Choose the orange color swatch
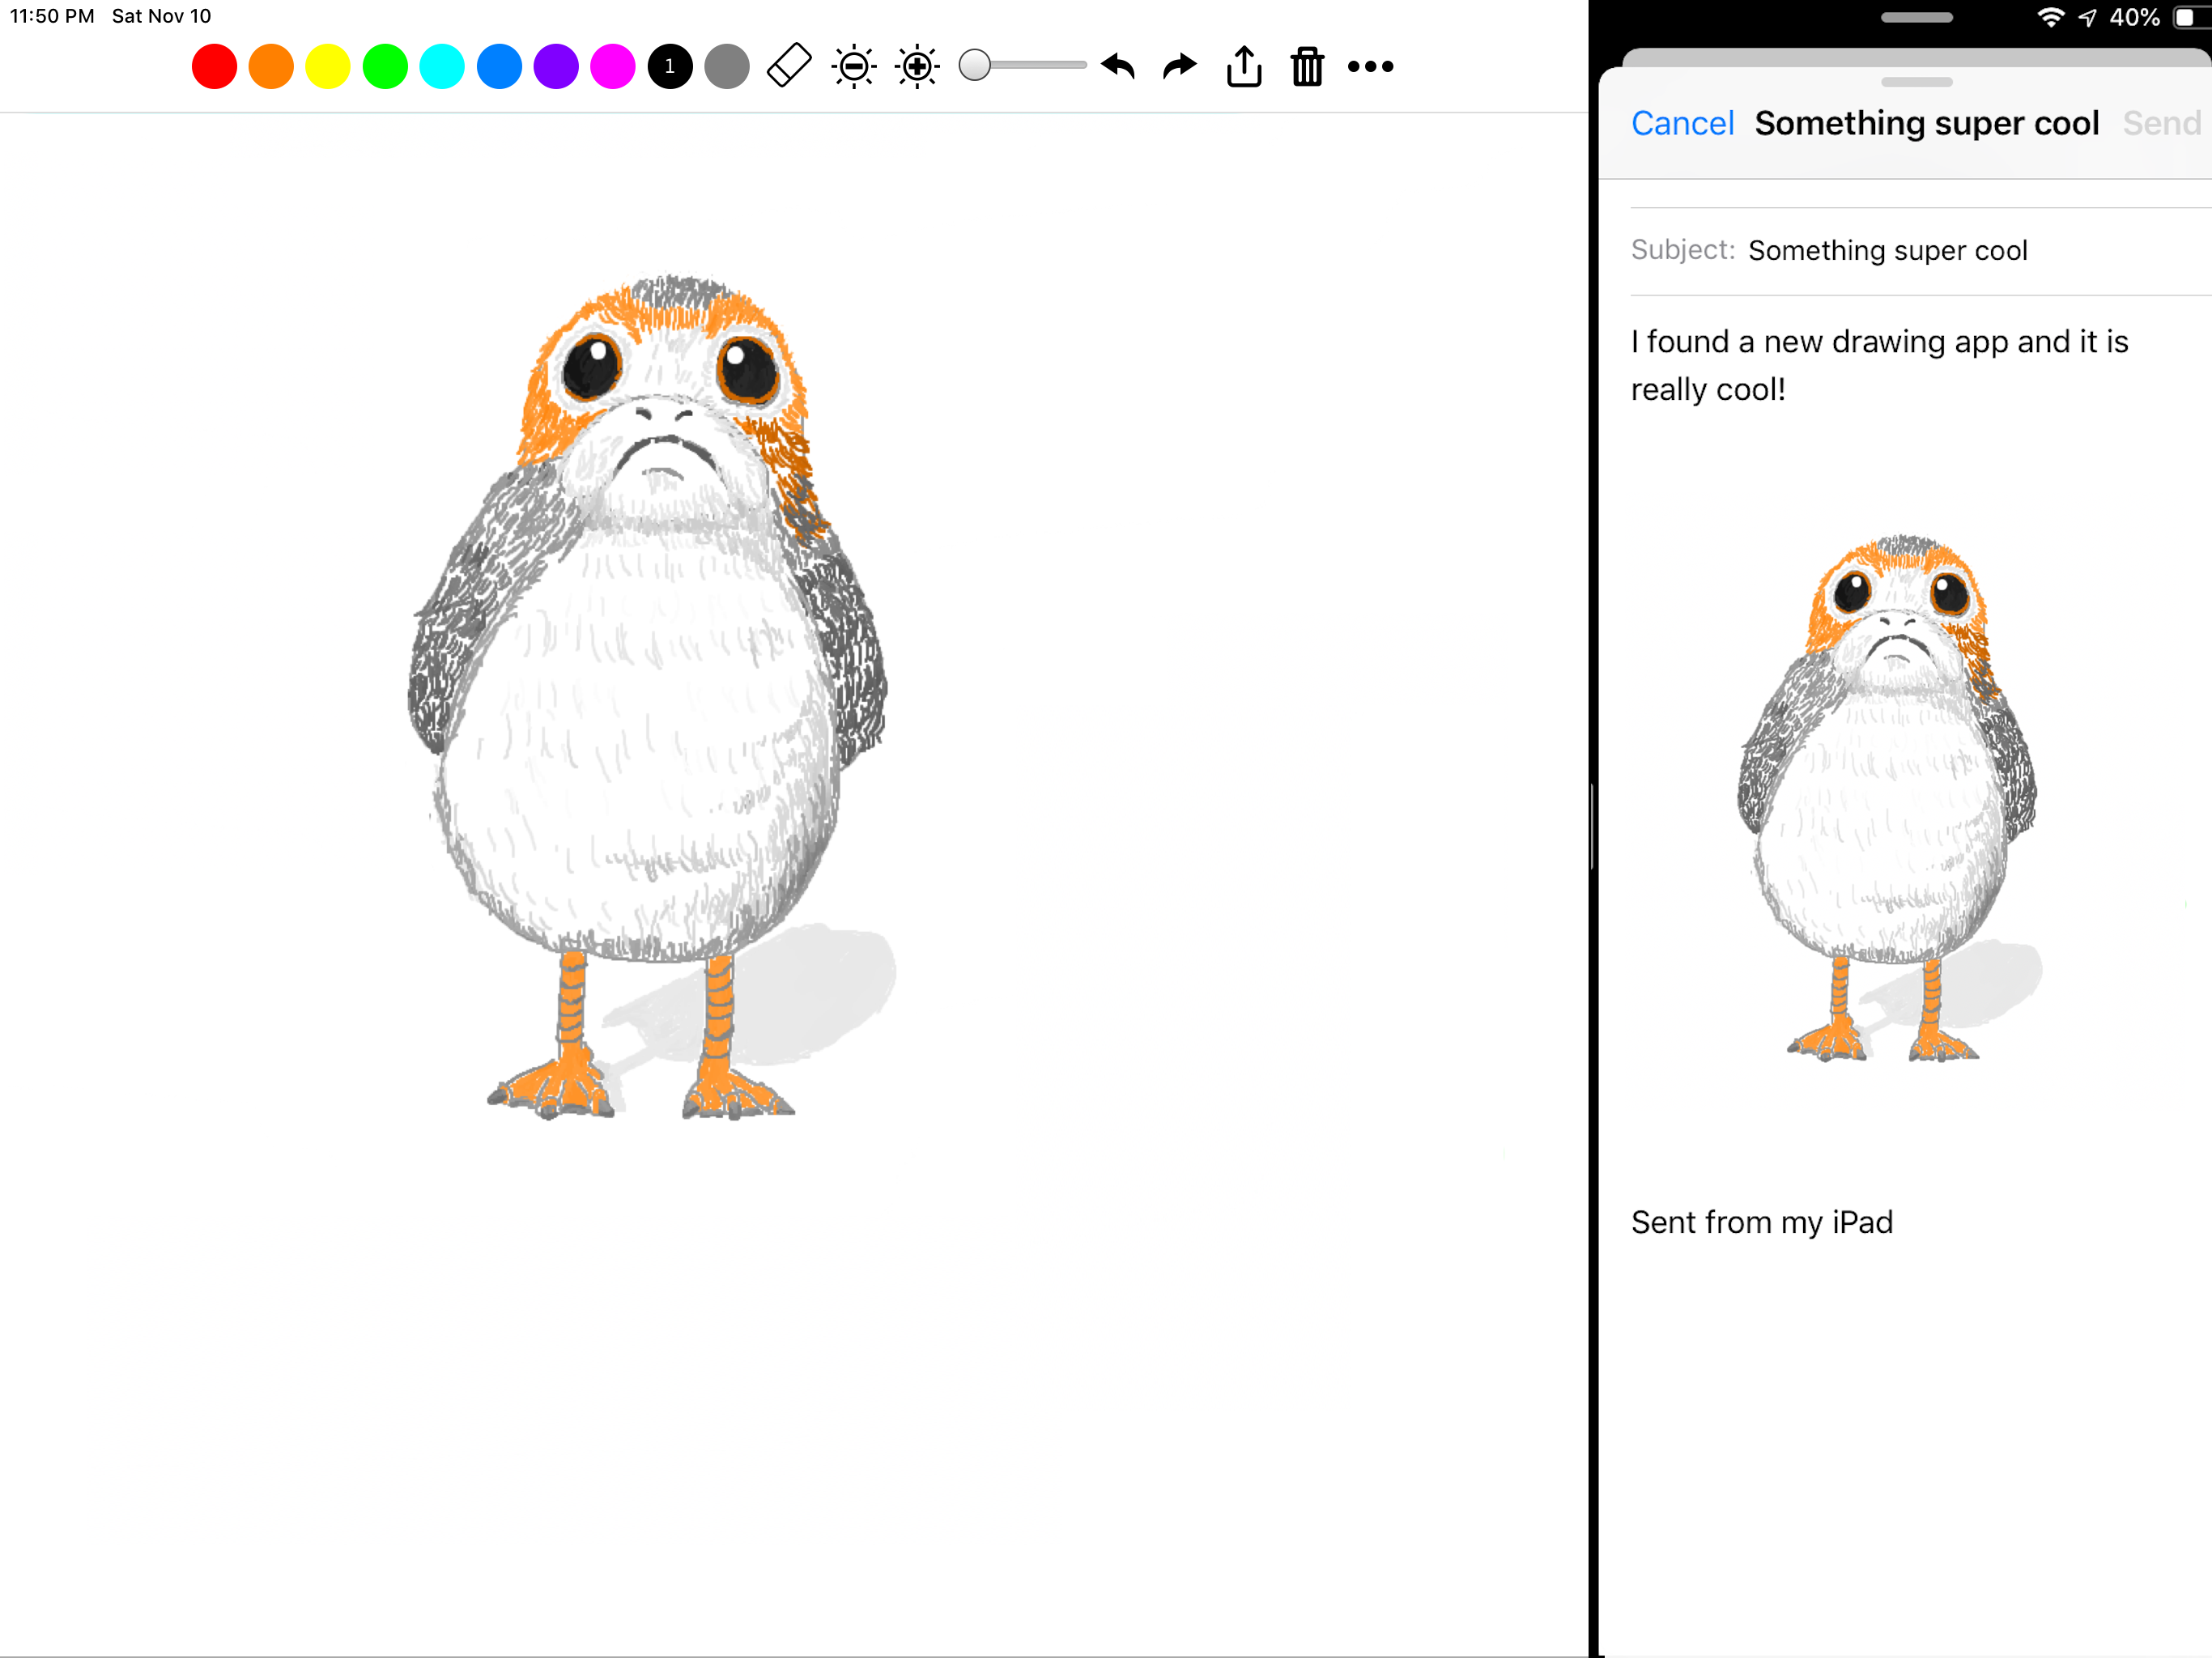The height and width of the screenshot is (1658, 2212). pyautogui.click(x=271, y=67)
